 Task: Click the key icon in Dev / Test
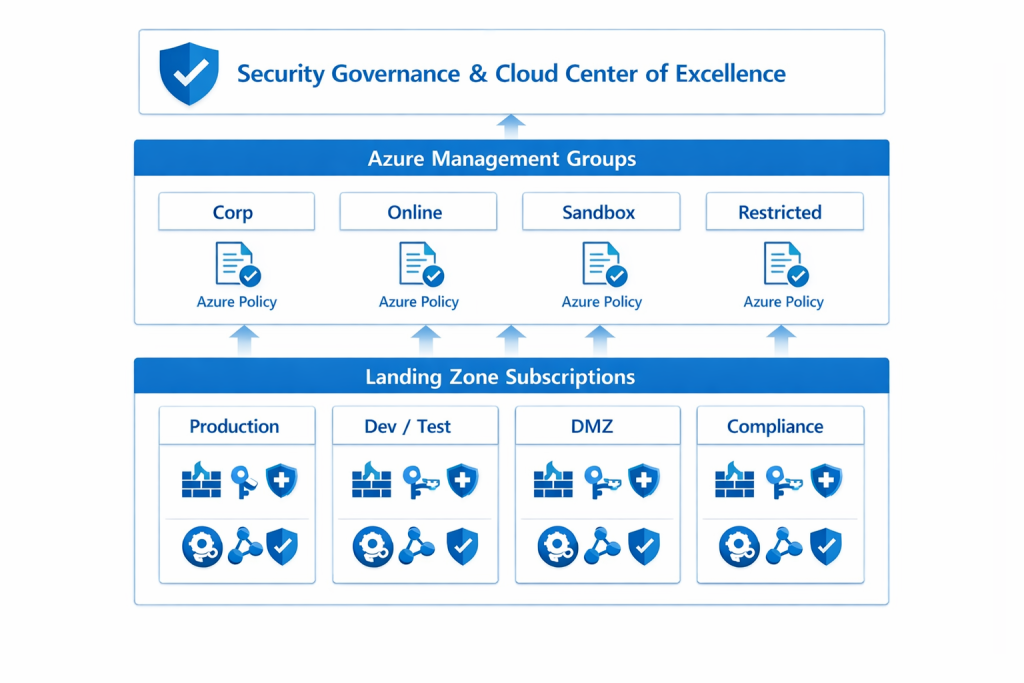point(420,482)
